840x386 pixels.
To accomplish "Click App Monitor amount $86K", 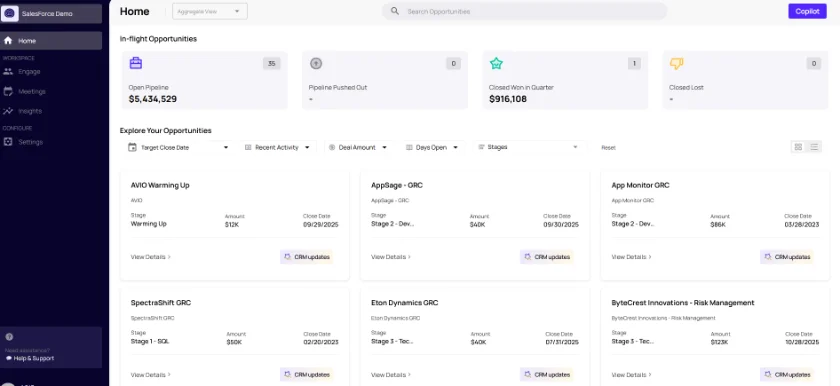I will [718, 225].
